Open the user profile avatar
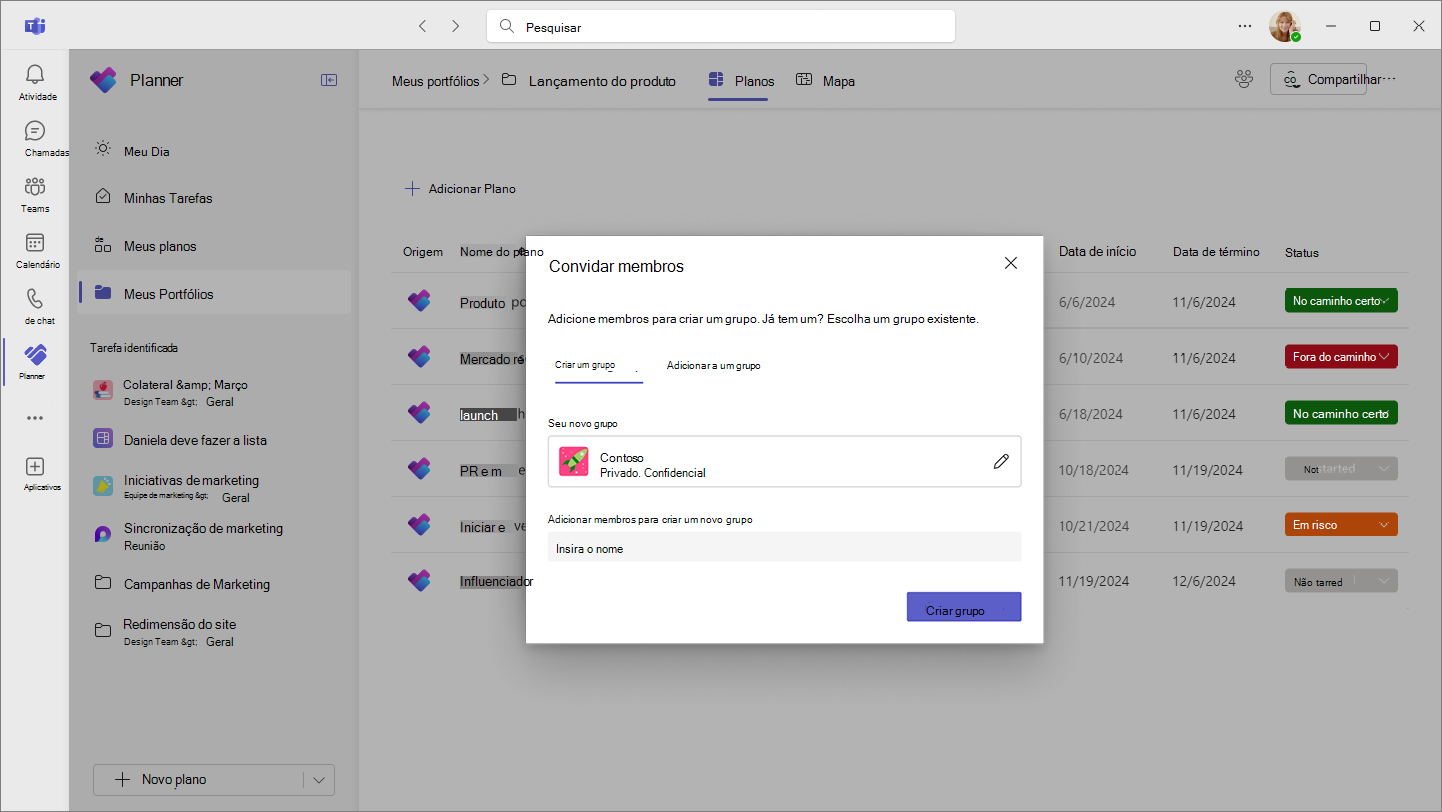 pyautogui.click(x=1285, y=26)
